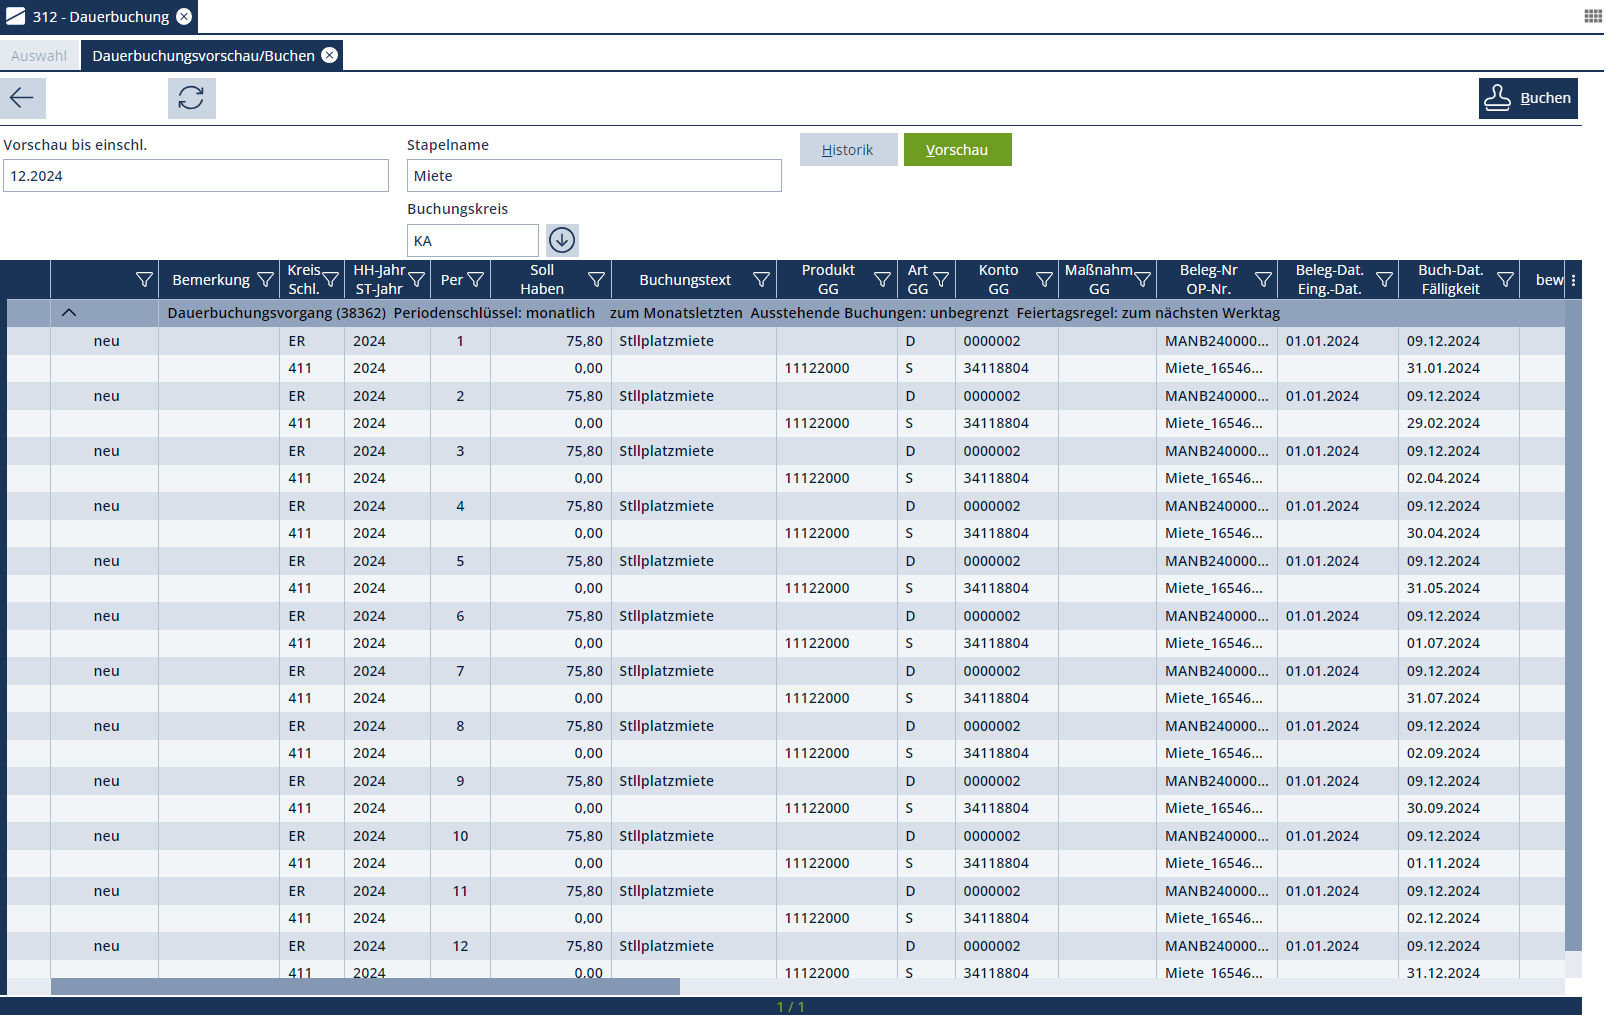Screen dimensions: 1613x1015
Task: Open filter dropdown for Per column
Action: point(476,280)
